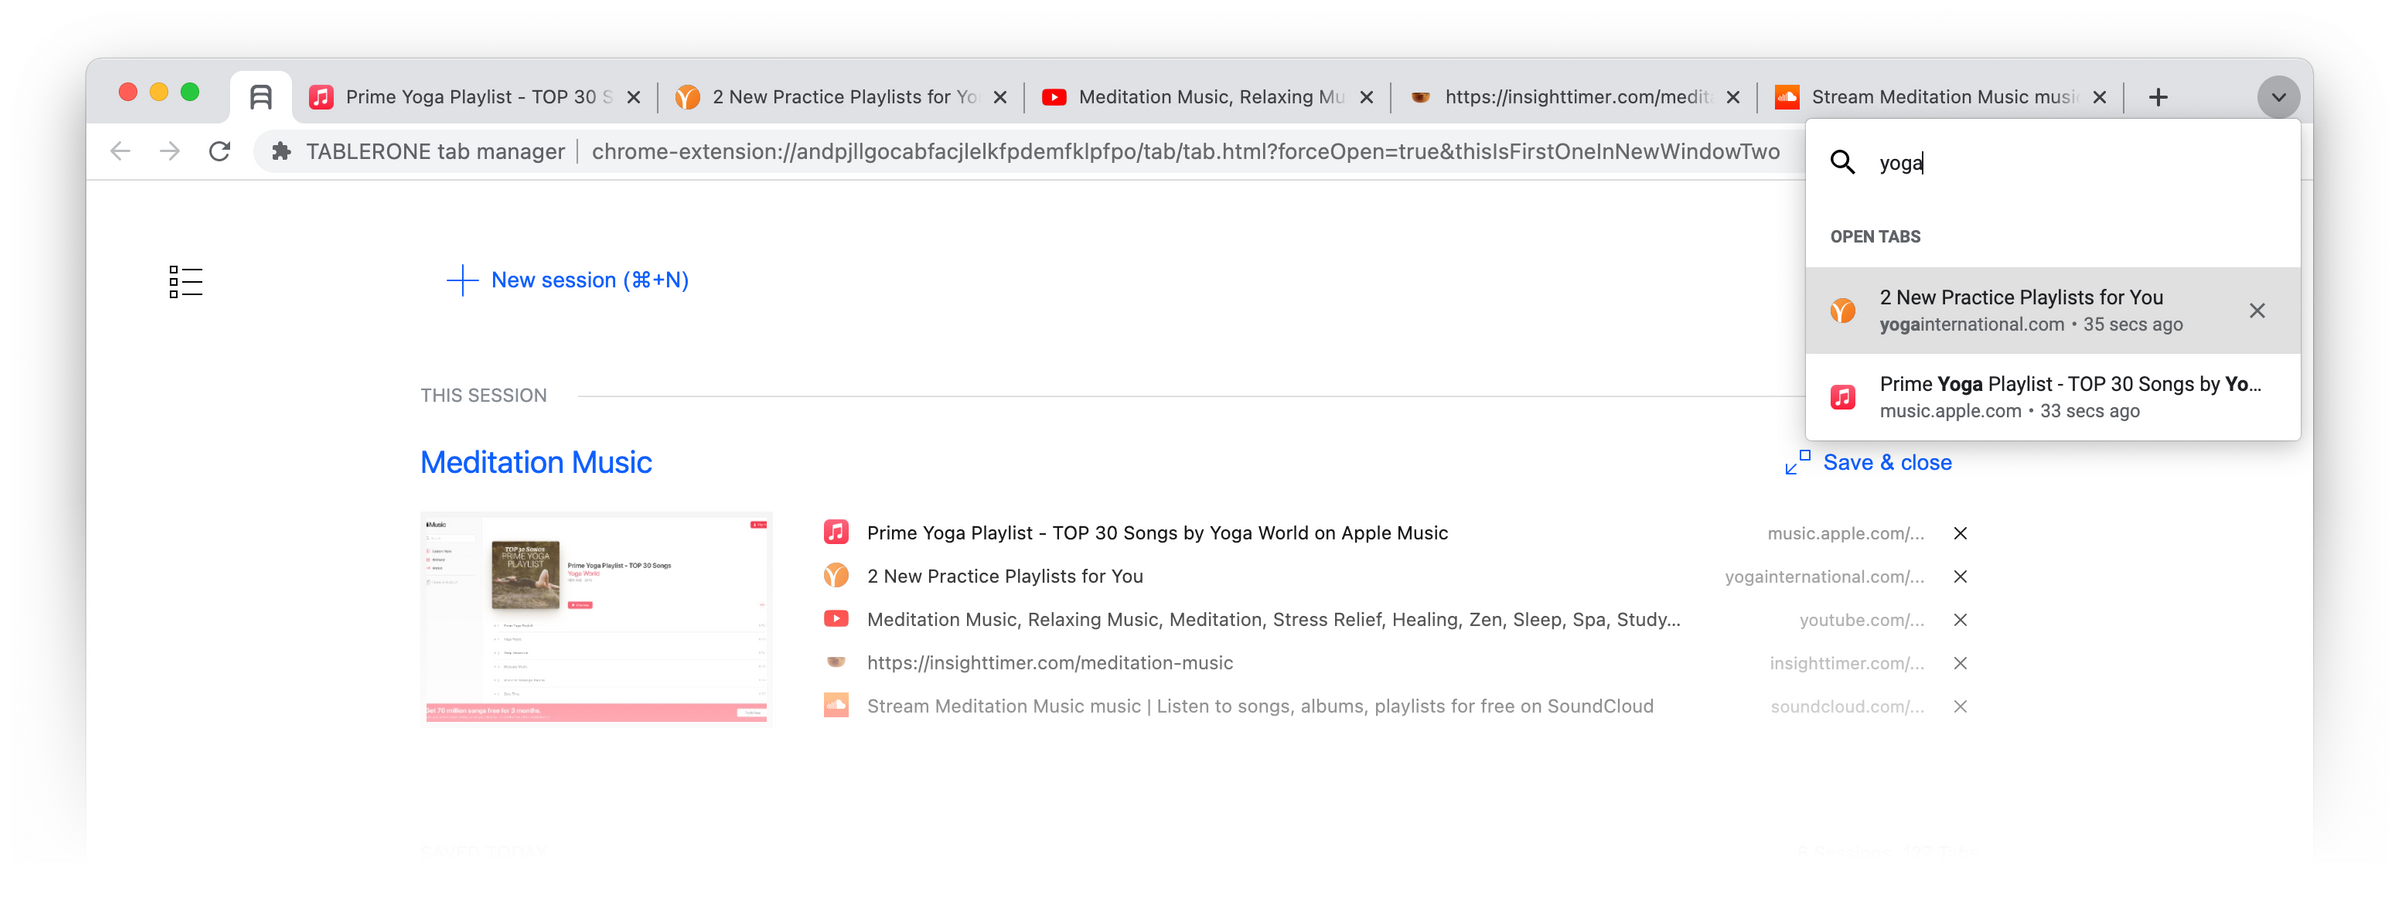2400x900 pixels.
Task: Remove Prime Yoga Playlist row from session
Action: 1960,533
